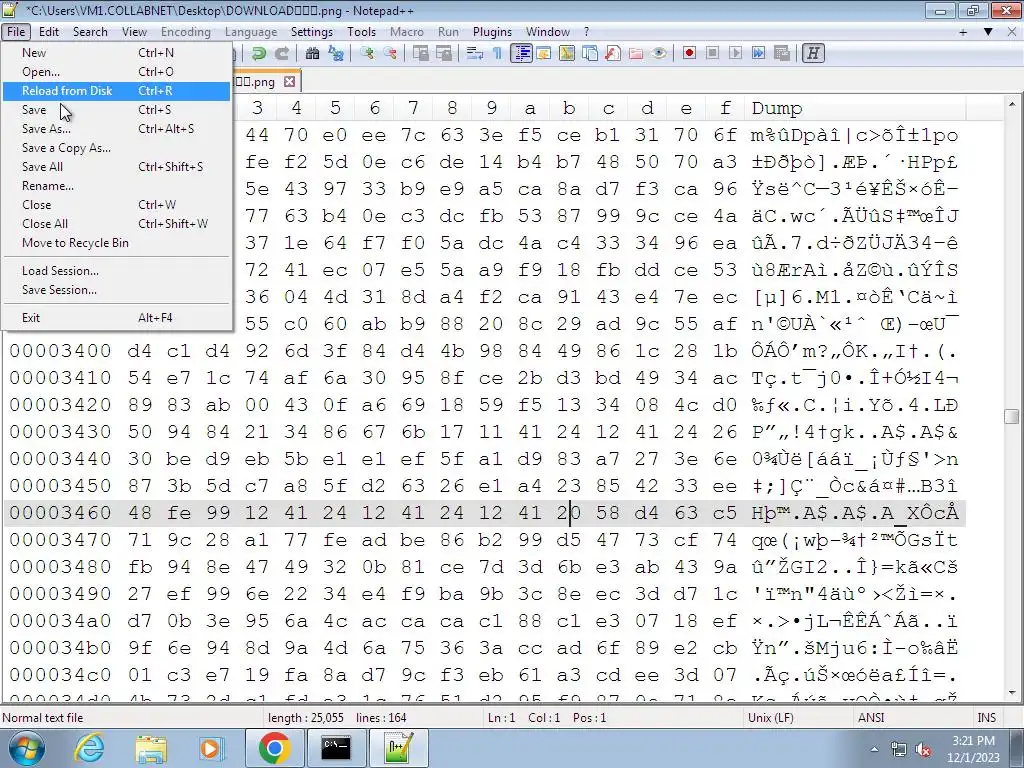Open Google Chrome from taskbar
Image resolution: width=1024 pixels, height=768 pixels.
coord(274,748)
